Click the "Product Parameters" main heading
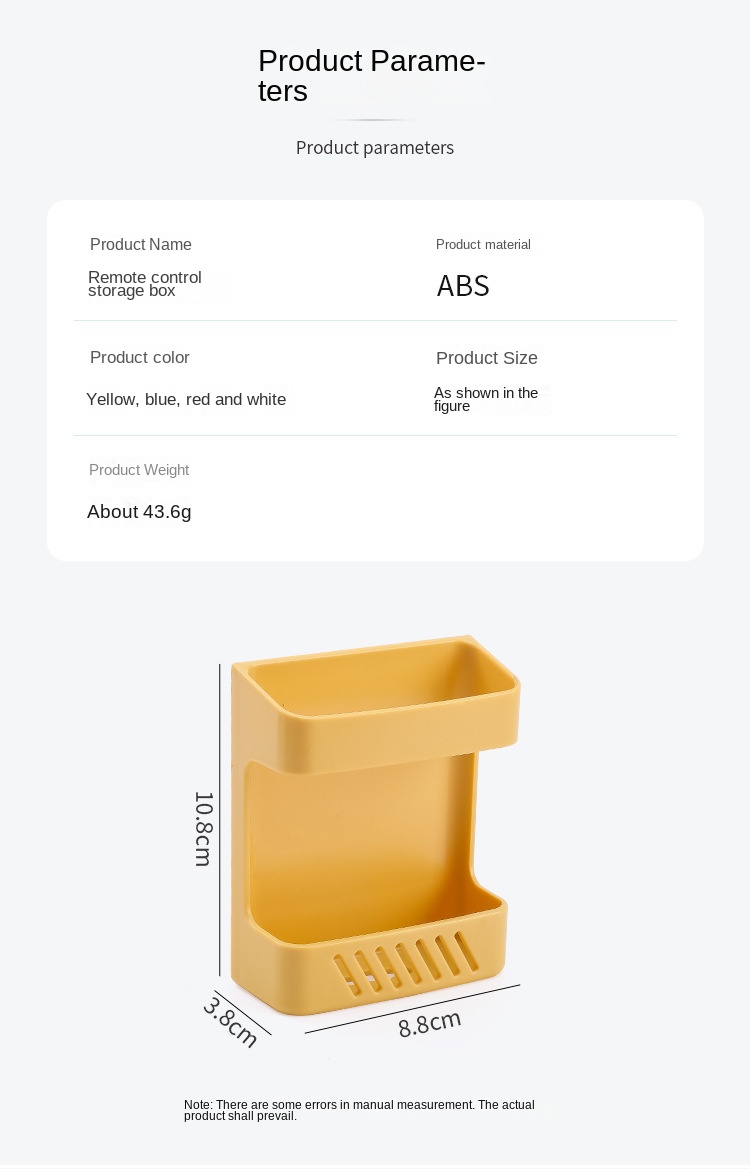Image resolution: width=750 pixels, height=1169 pixels. point(371,76)
